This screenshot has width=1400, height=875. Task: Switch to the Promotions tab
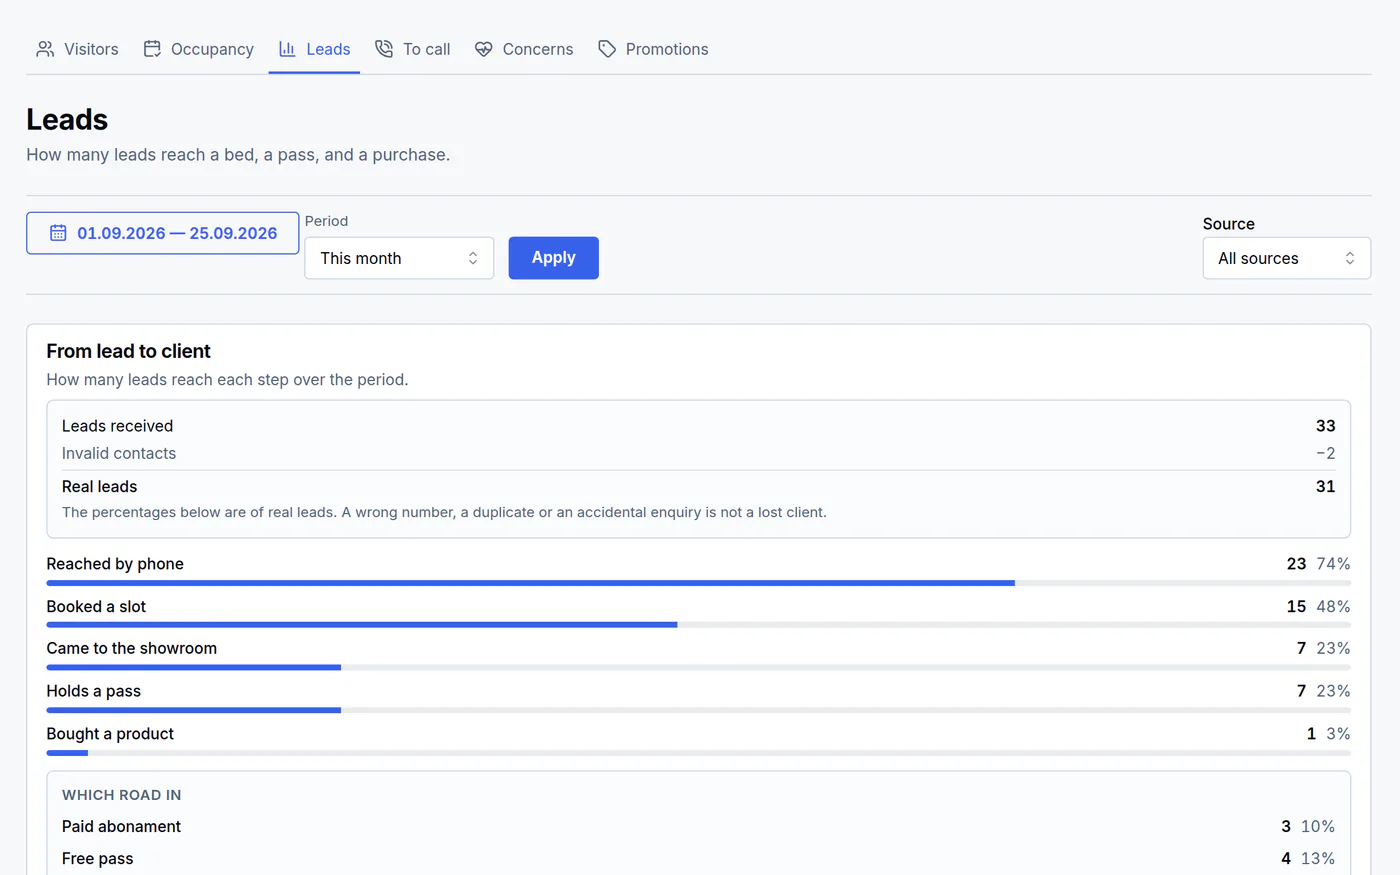(653, 49)
